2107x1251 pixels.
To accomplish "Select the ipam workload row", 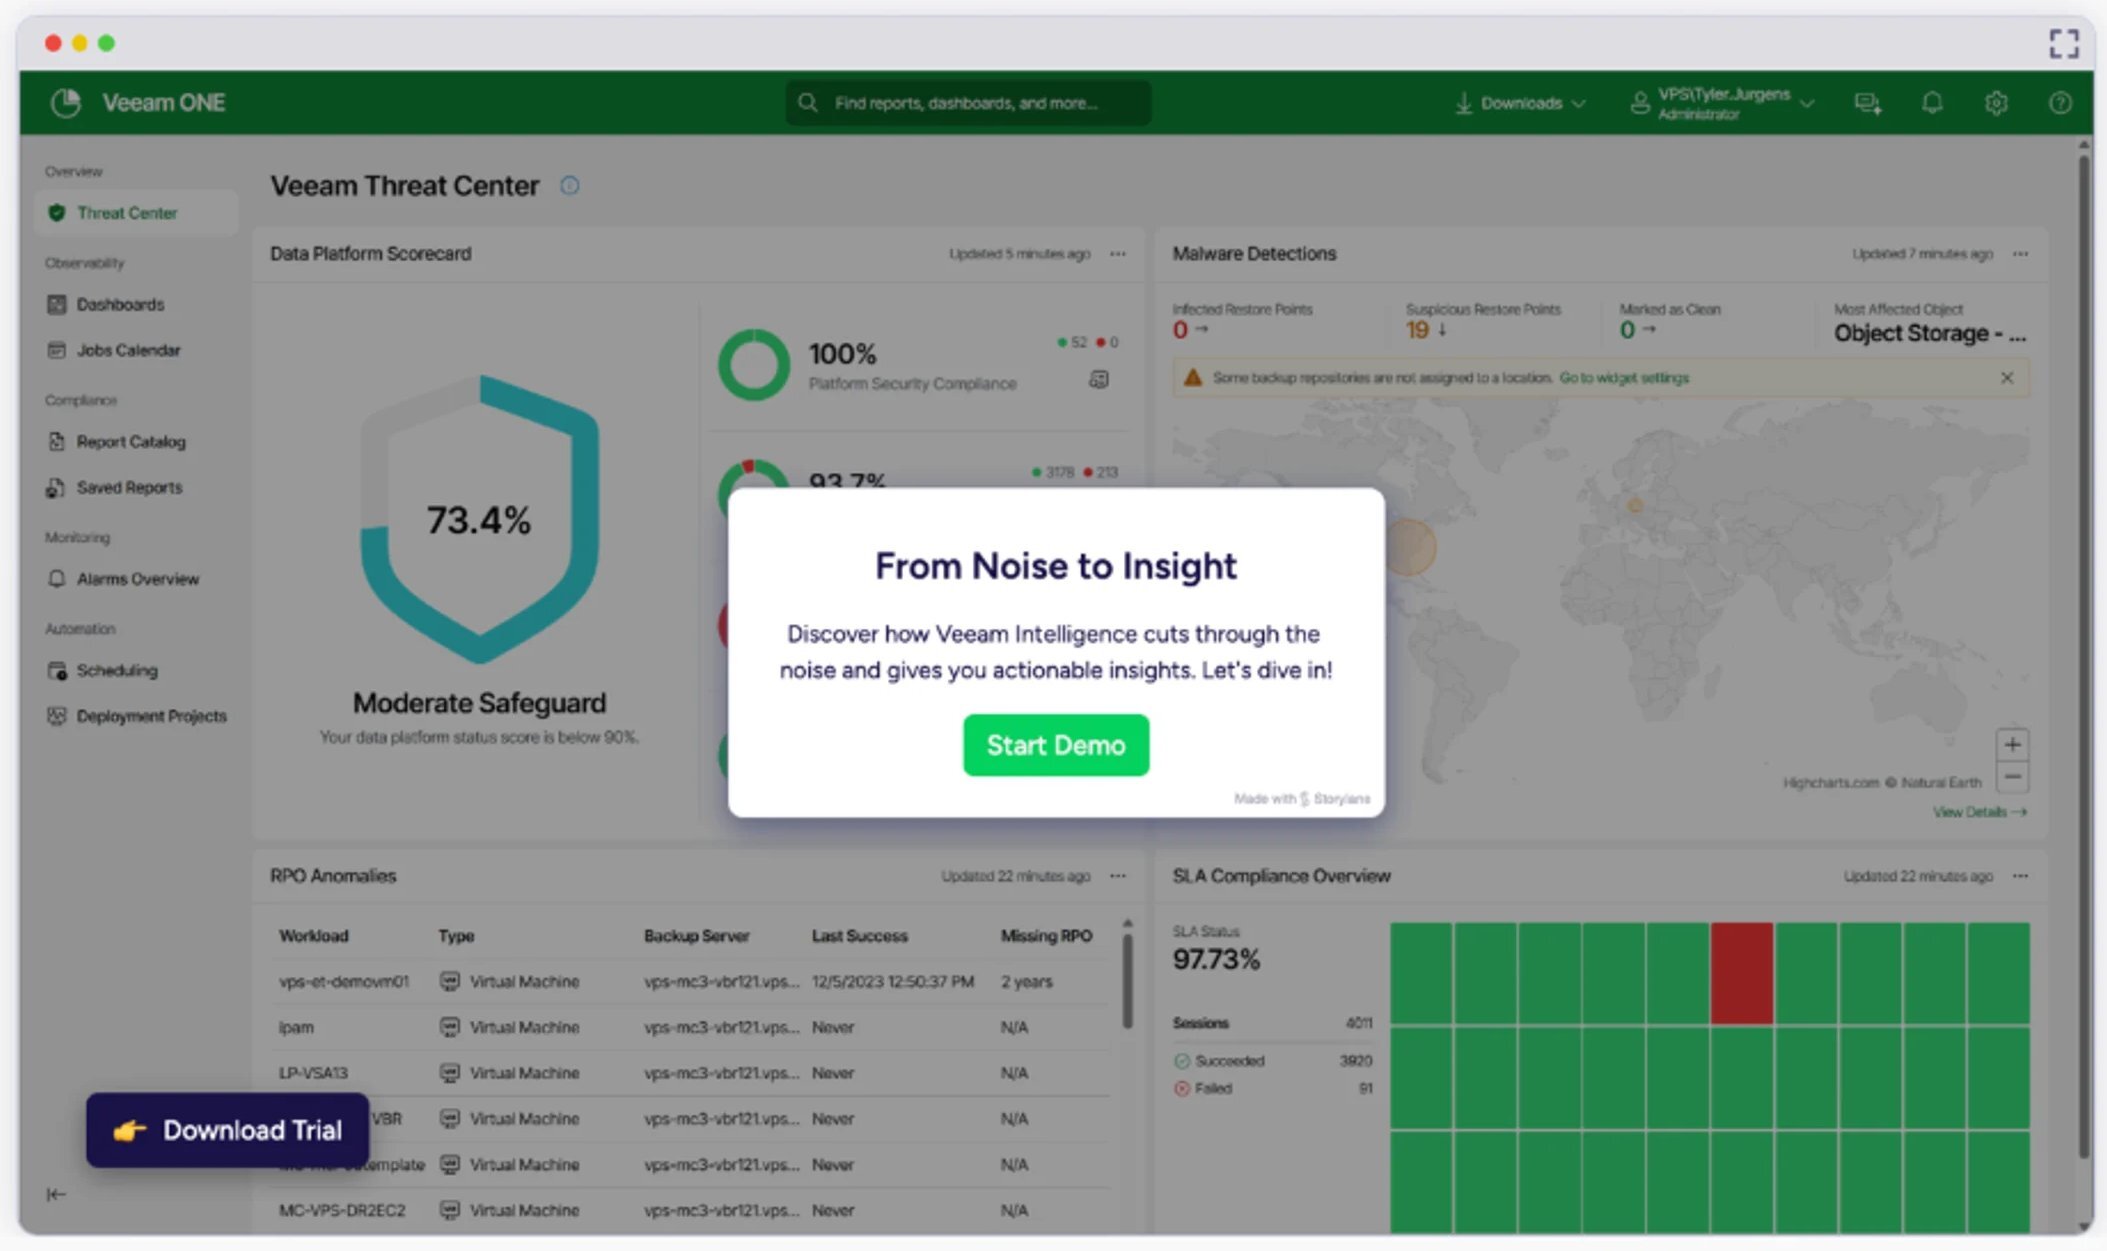I will pyautogui.click(x=690, y=1027).
